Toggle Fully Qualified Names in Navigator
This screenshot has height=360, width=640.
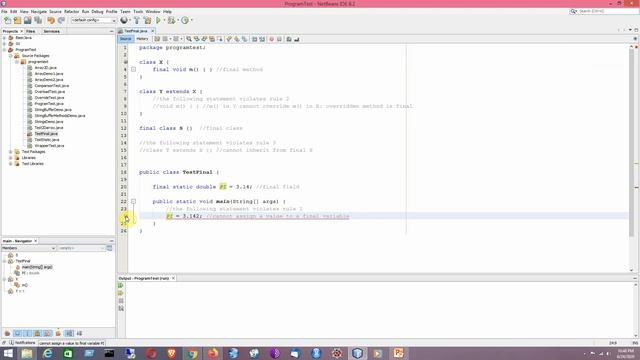[x=58, y=333]
